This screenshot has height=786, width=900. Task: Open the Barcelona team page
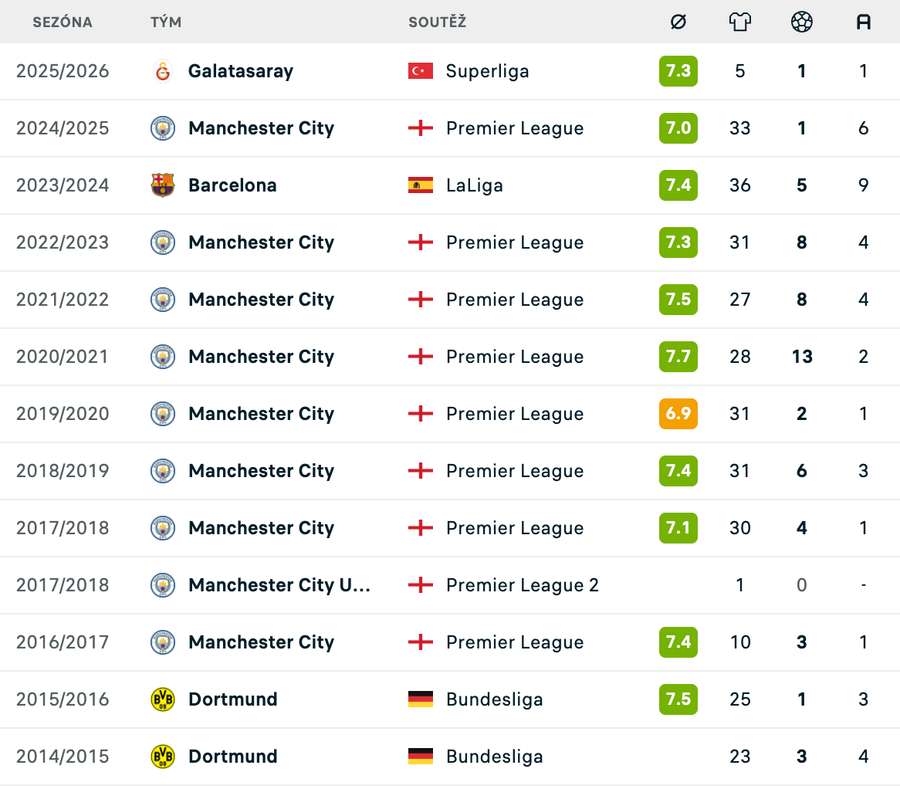click(x=232, y=185)
